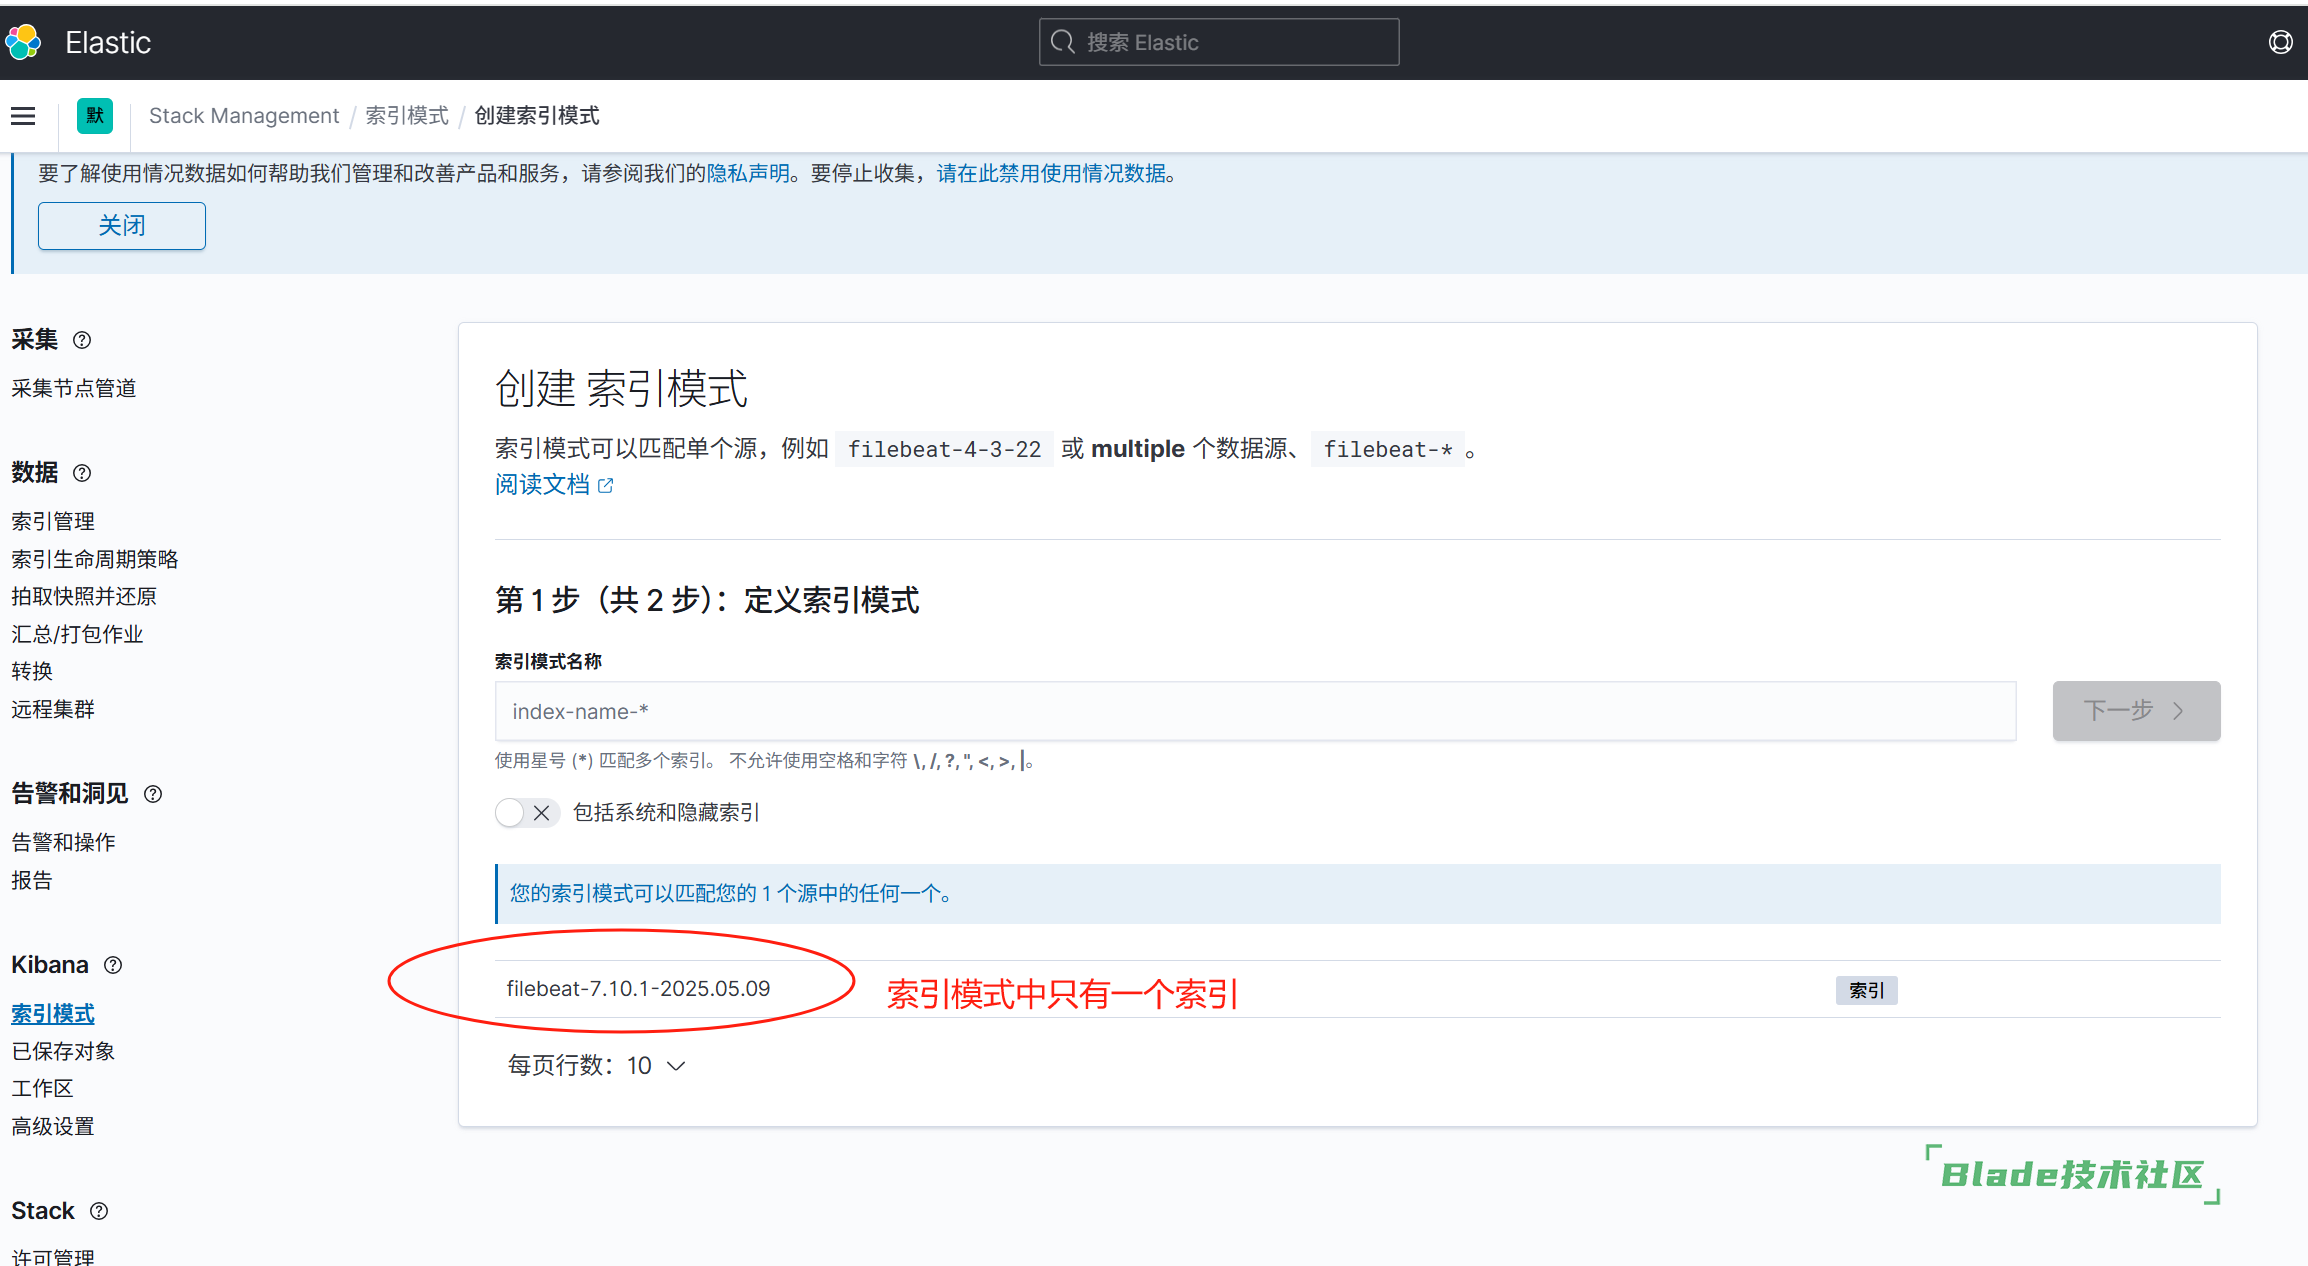Select 索引模式 in Kibana sidebar section
The height and width of the screenshot is (1266, 2308).
click(53, 1013)
